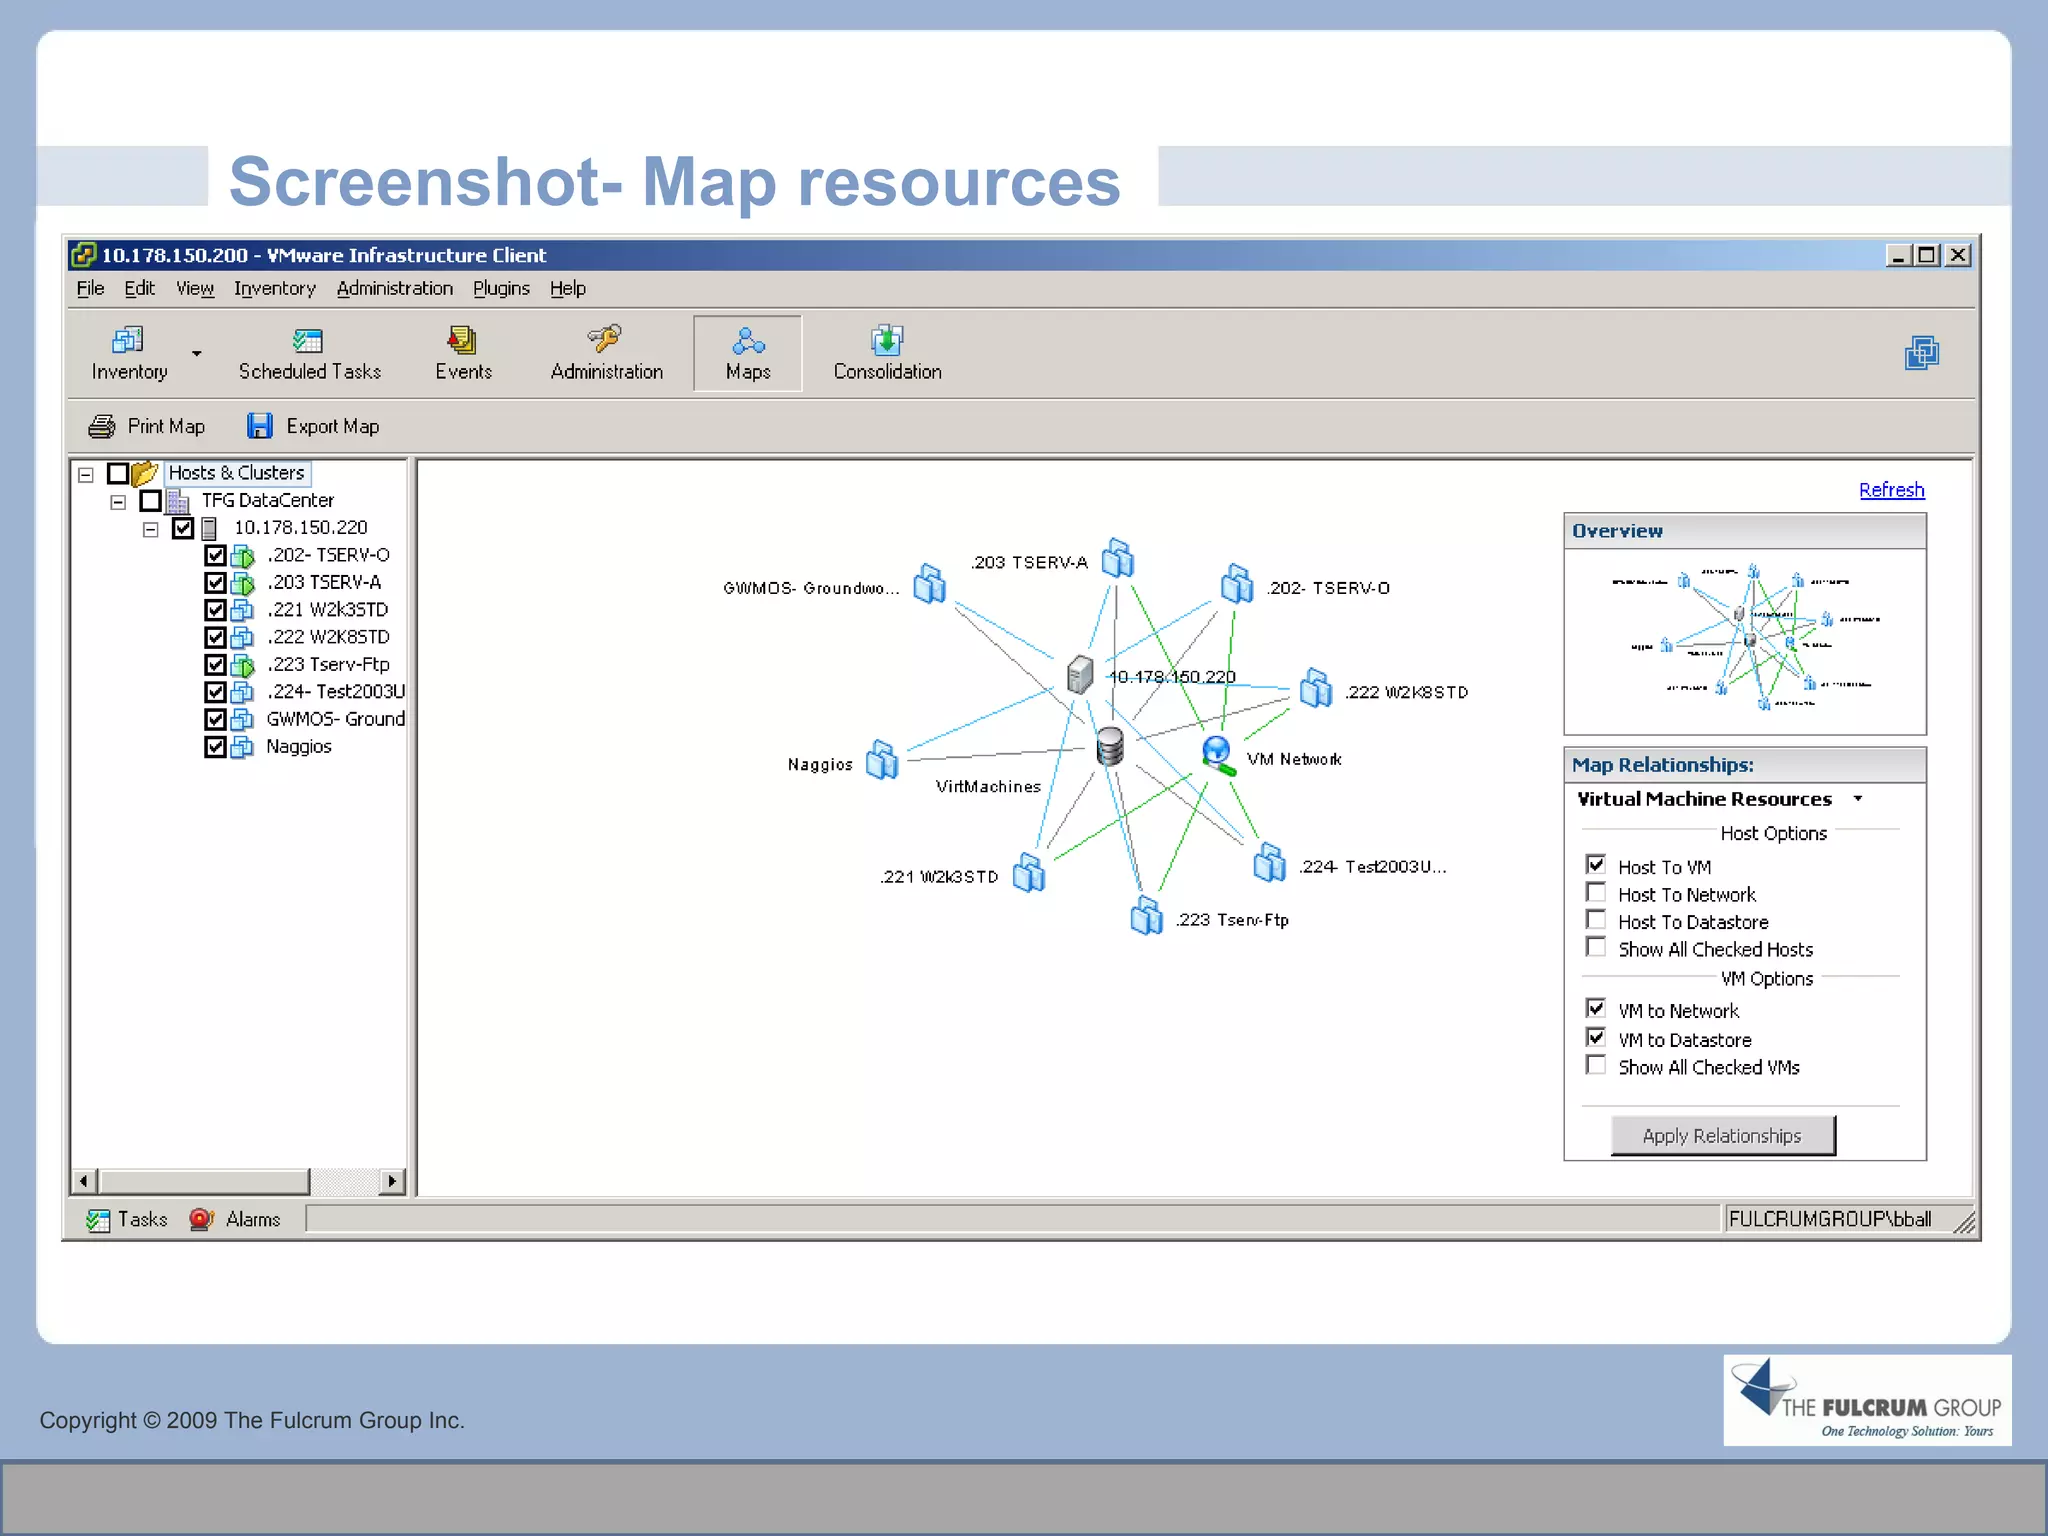Select the .221 W2k3STD VM node in map
Screen dimensions: 2048x1536
(1028, 872)
